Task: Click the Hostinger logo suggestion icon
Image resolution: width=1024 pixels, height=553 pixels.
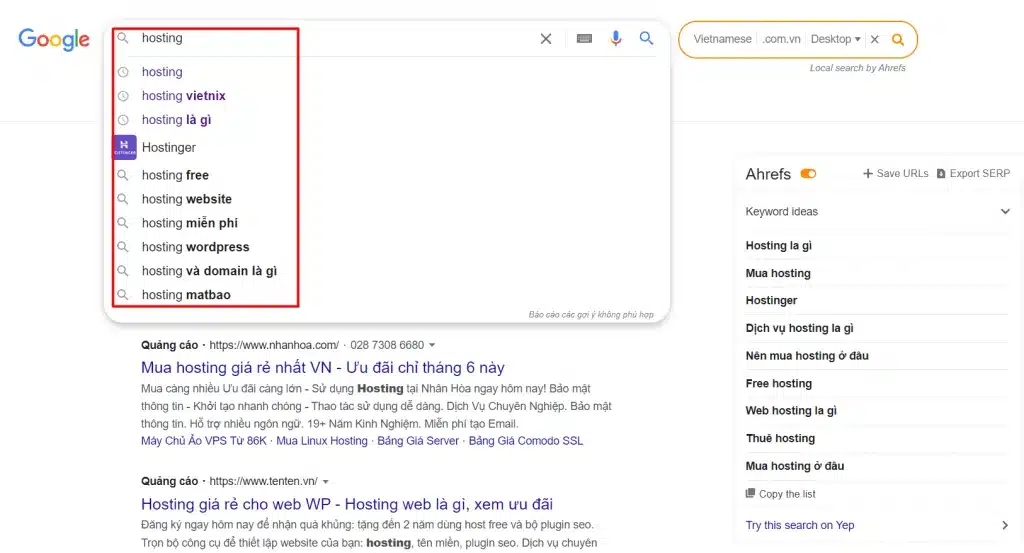Action: pyautogui.click(x=125, y=147)
